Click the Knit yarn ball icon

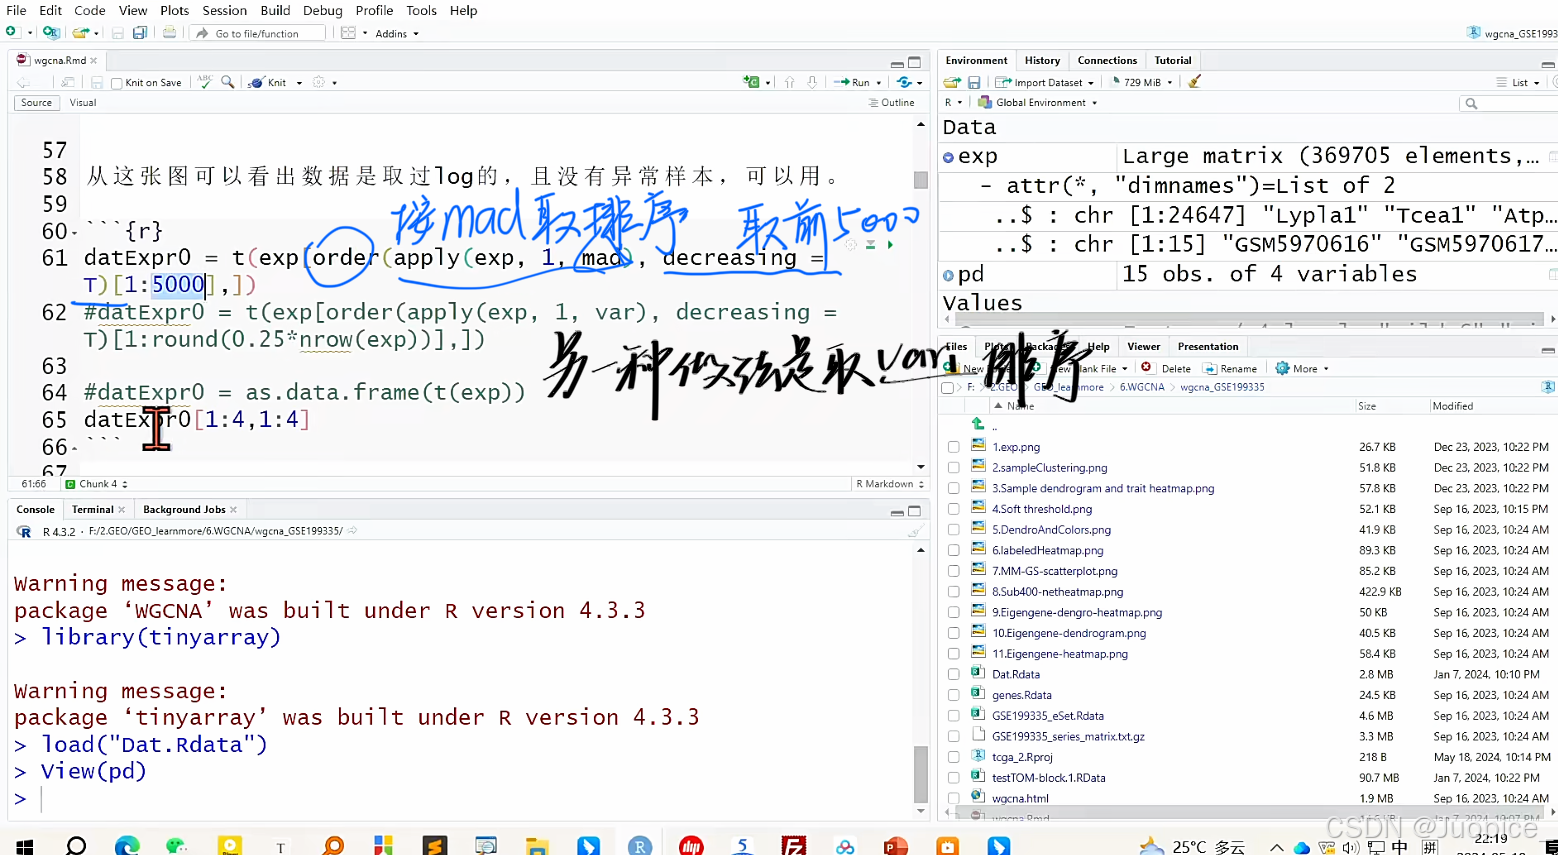coord(256,82)
